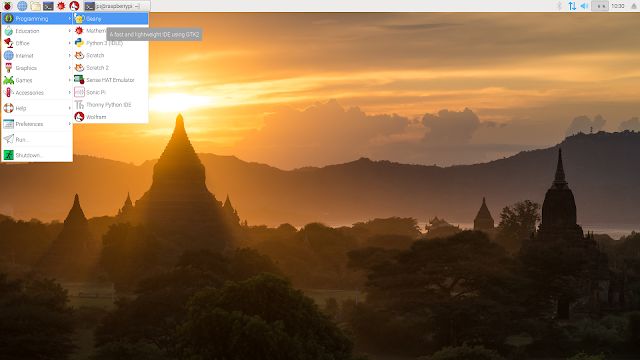The width and height of the screenshot is (640, 360).
Task: Click the Raspberry Pi menu icon in taskbar
Action: (7, 6)
